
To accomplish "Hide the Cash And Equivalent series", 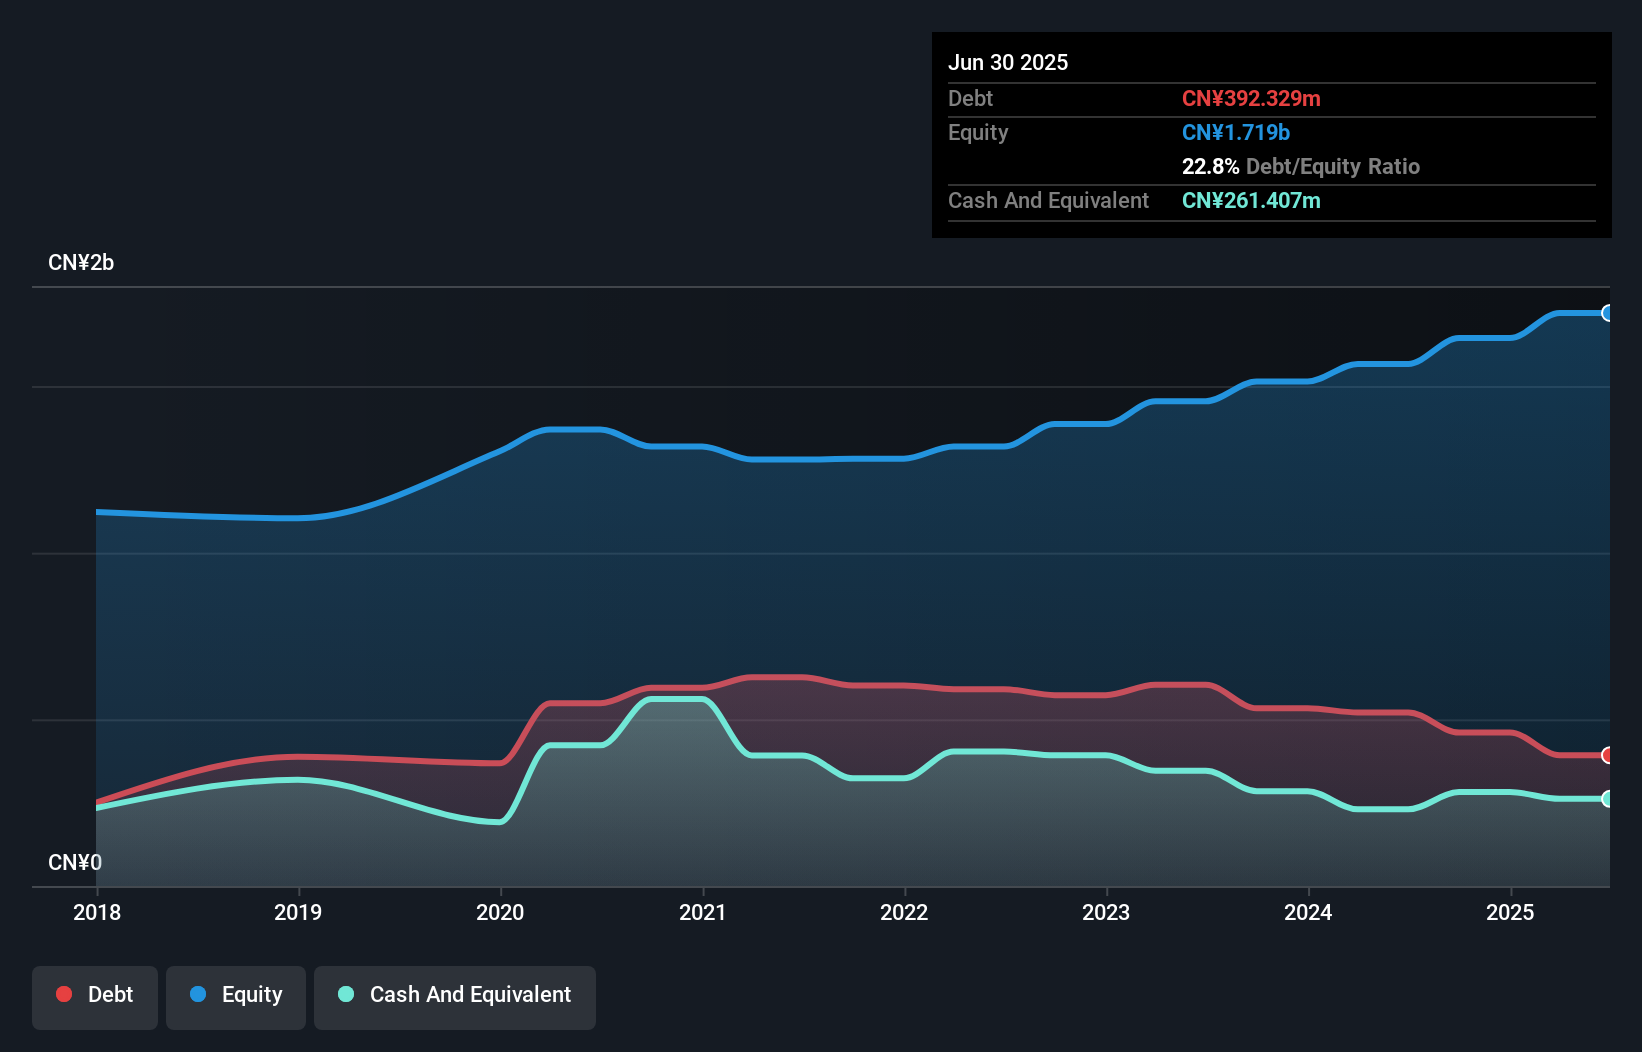I will pyautogui.click(x=455, y=995).
